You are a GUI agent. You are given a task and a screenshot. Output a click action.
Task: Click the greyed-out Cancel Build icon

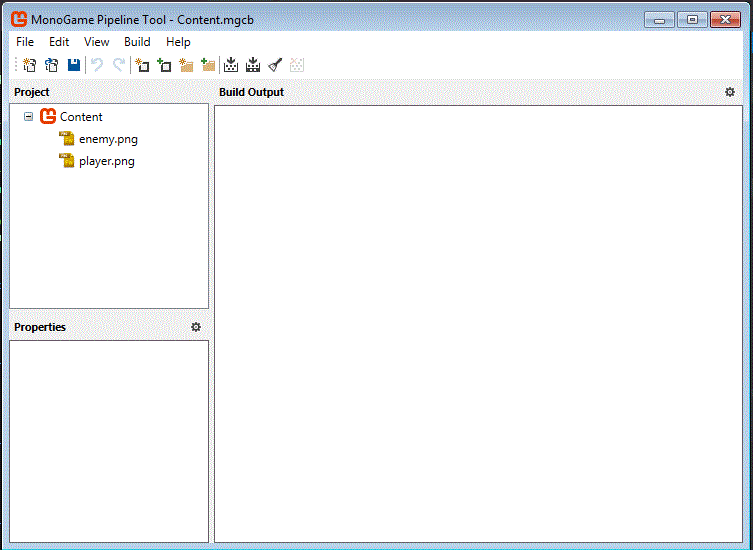coord(297,65)
